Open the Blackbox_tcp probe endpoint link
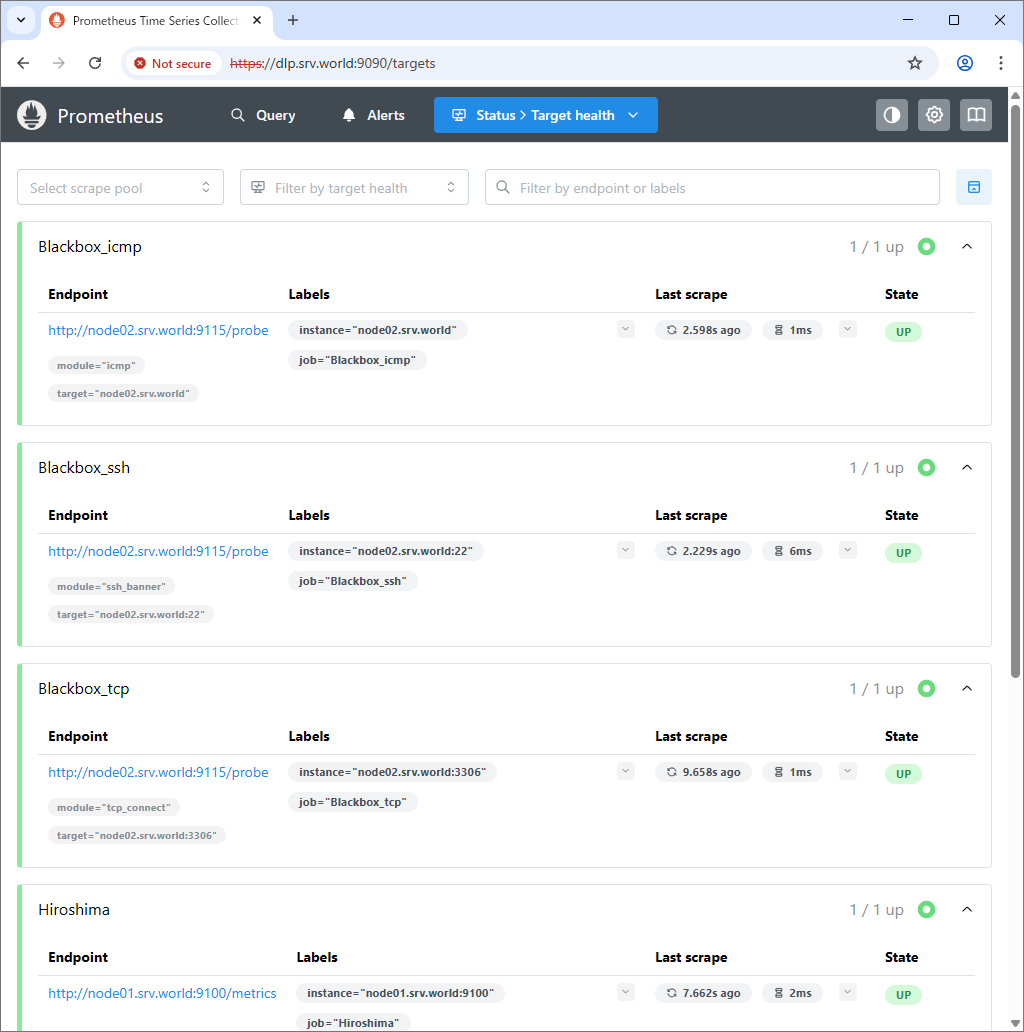 158,773
